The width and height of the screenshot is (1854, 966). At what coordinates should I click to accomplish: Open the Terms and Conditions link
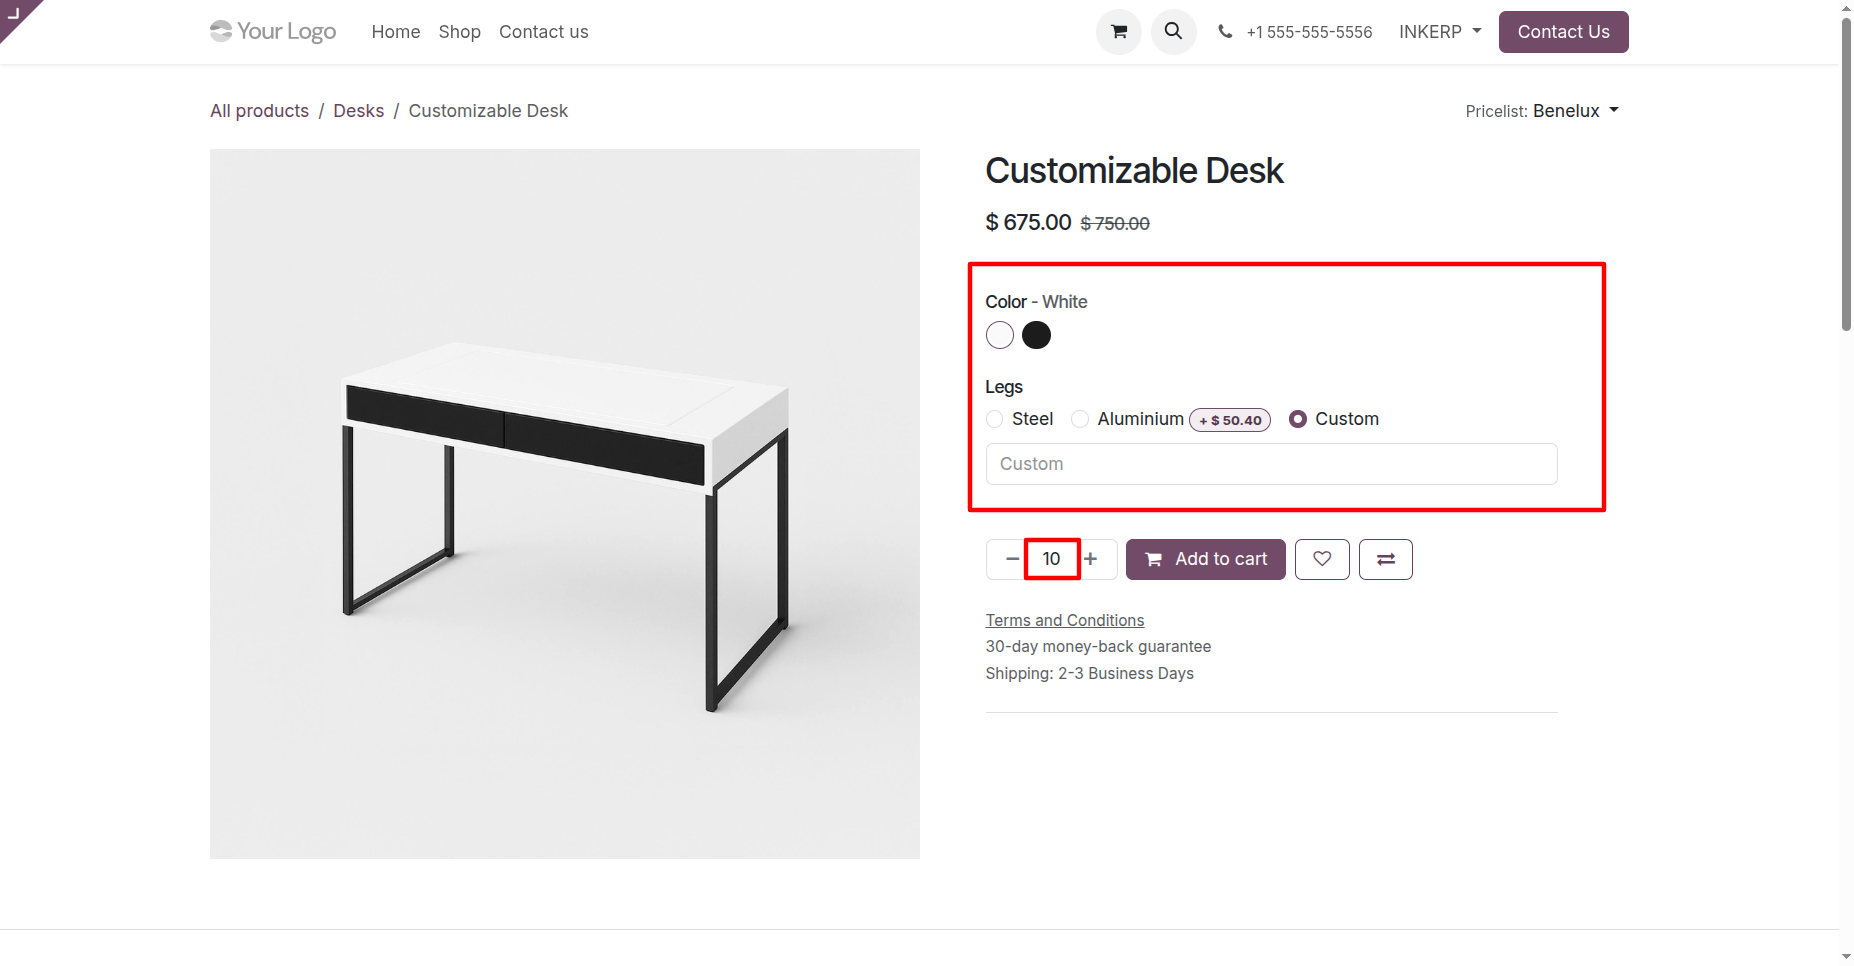tap(1065, 620)
